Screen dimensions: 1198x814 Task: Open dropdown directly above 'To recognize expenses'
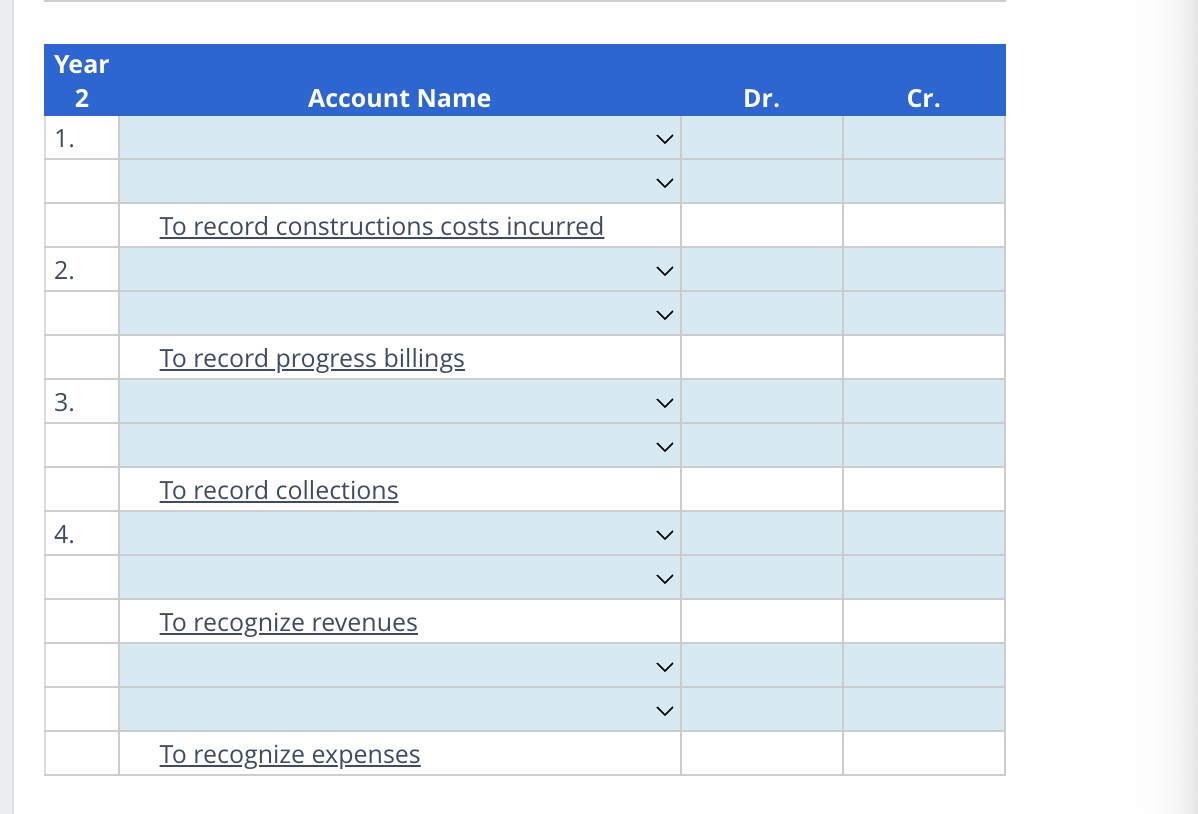click(x=400, y=710)
